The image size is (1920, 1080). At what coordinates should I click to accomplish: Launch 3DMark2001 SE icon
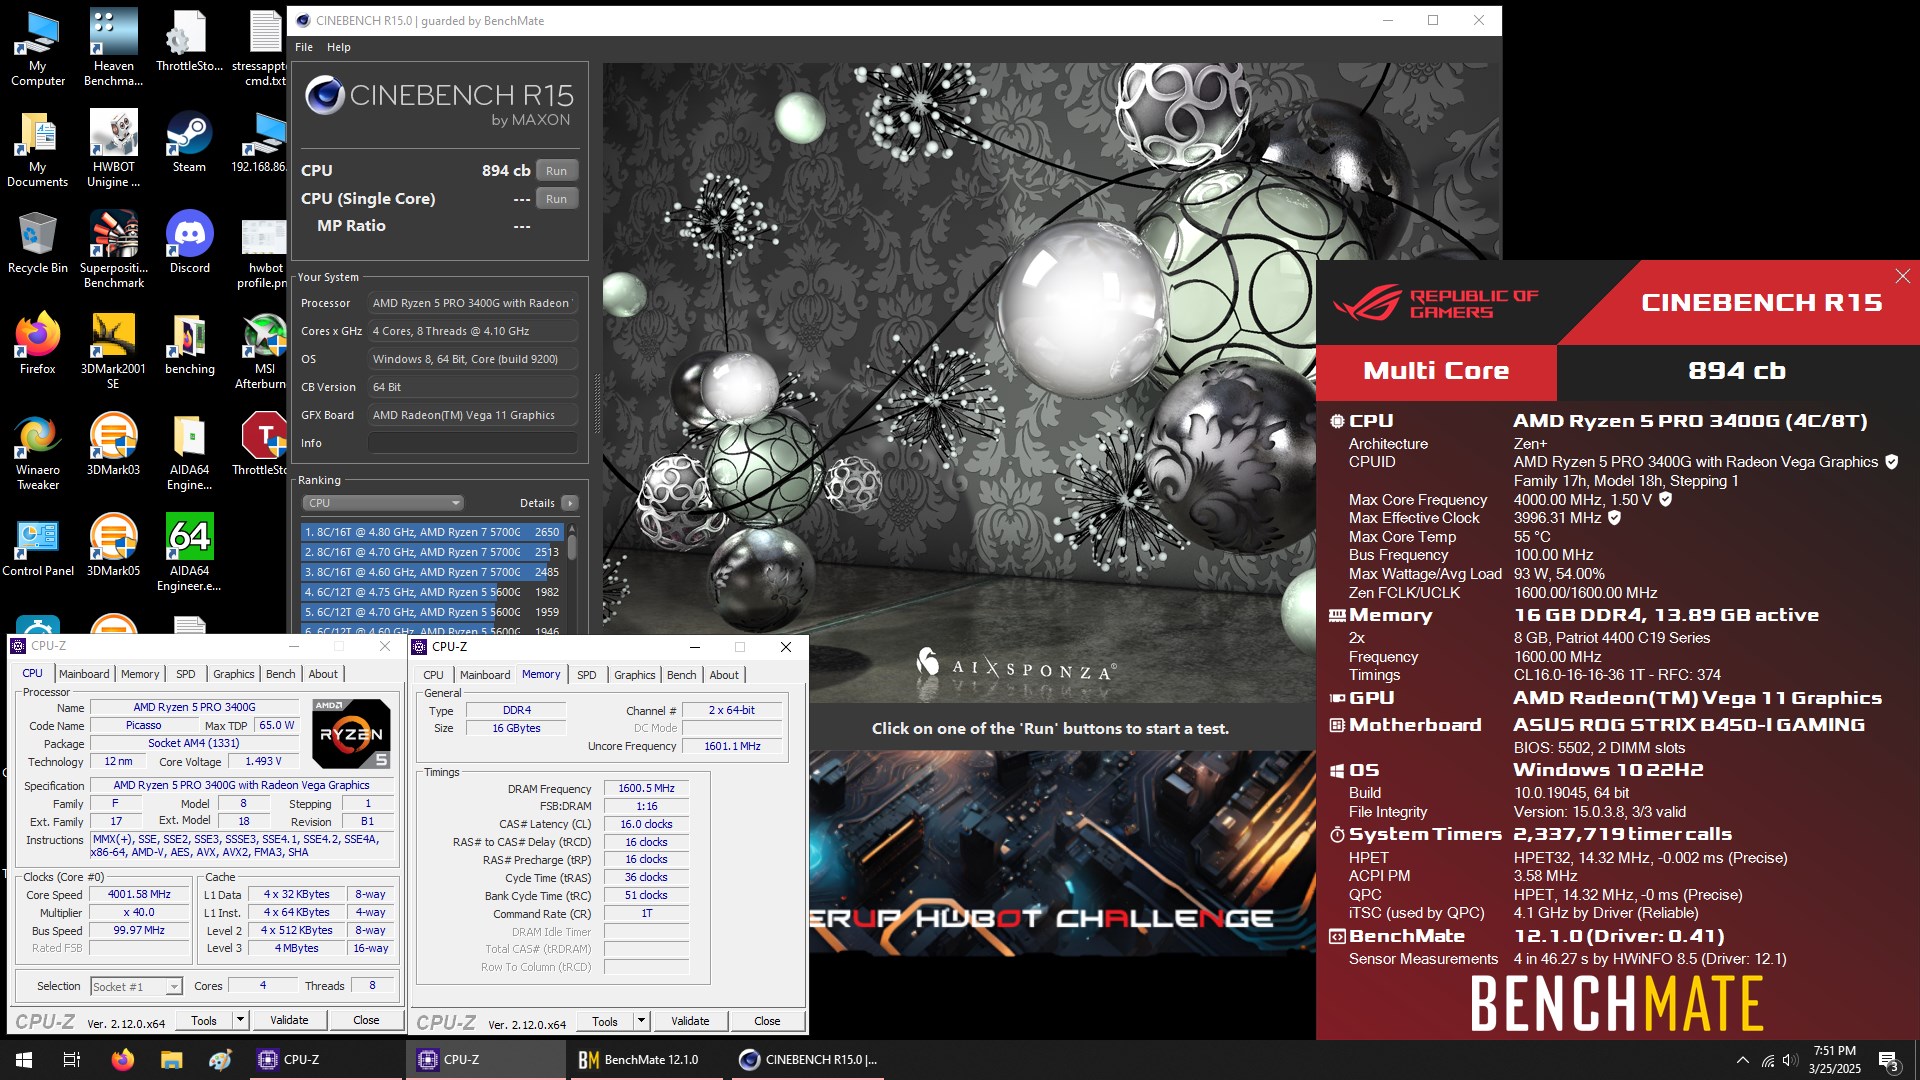pyautogui.click(x=114, y=351)
